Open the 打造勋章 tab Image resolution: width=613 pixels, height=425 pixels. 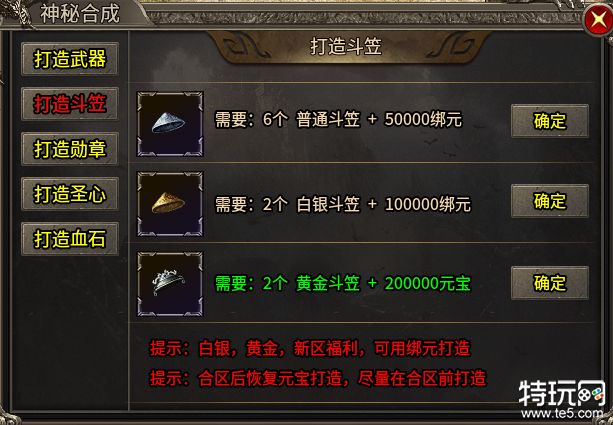(x=70, y=149)
